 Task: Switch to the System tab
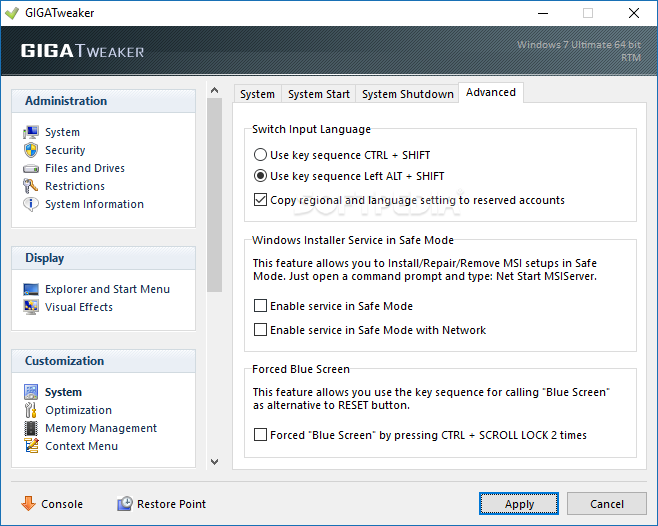tap(258, 94)
